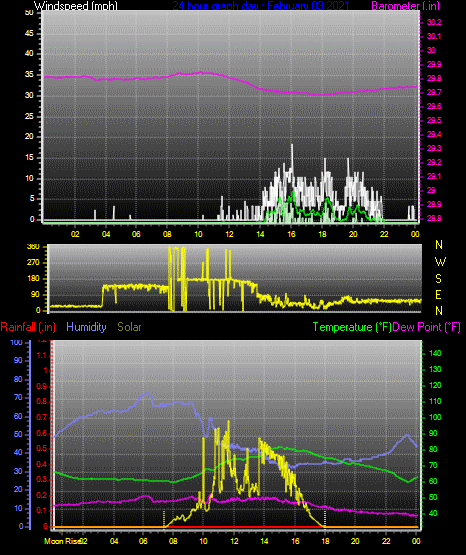Click the 20 windspeed axis value
Screen dimensions: 466x555
29,137
